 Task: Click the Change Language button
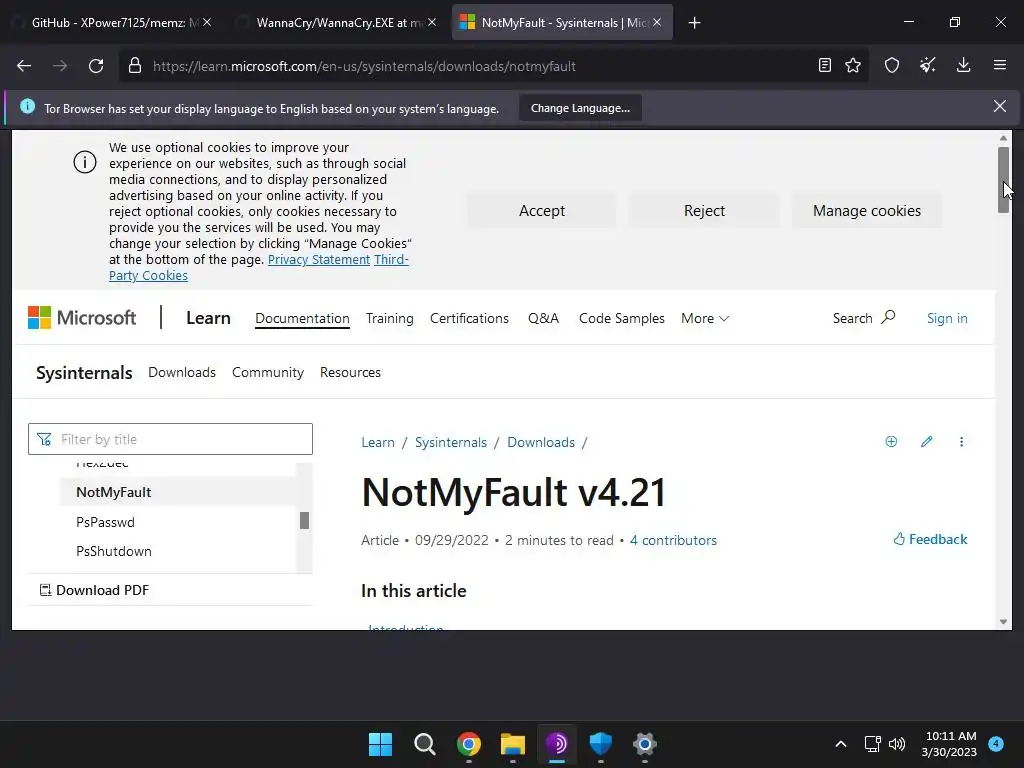click(580, 108)
